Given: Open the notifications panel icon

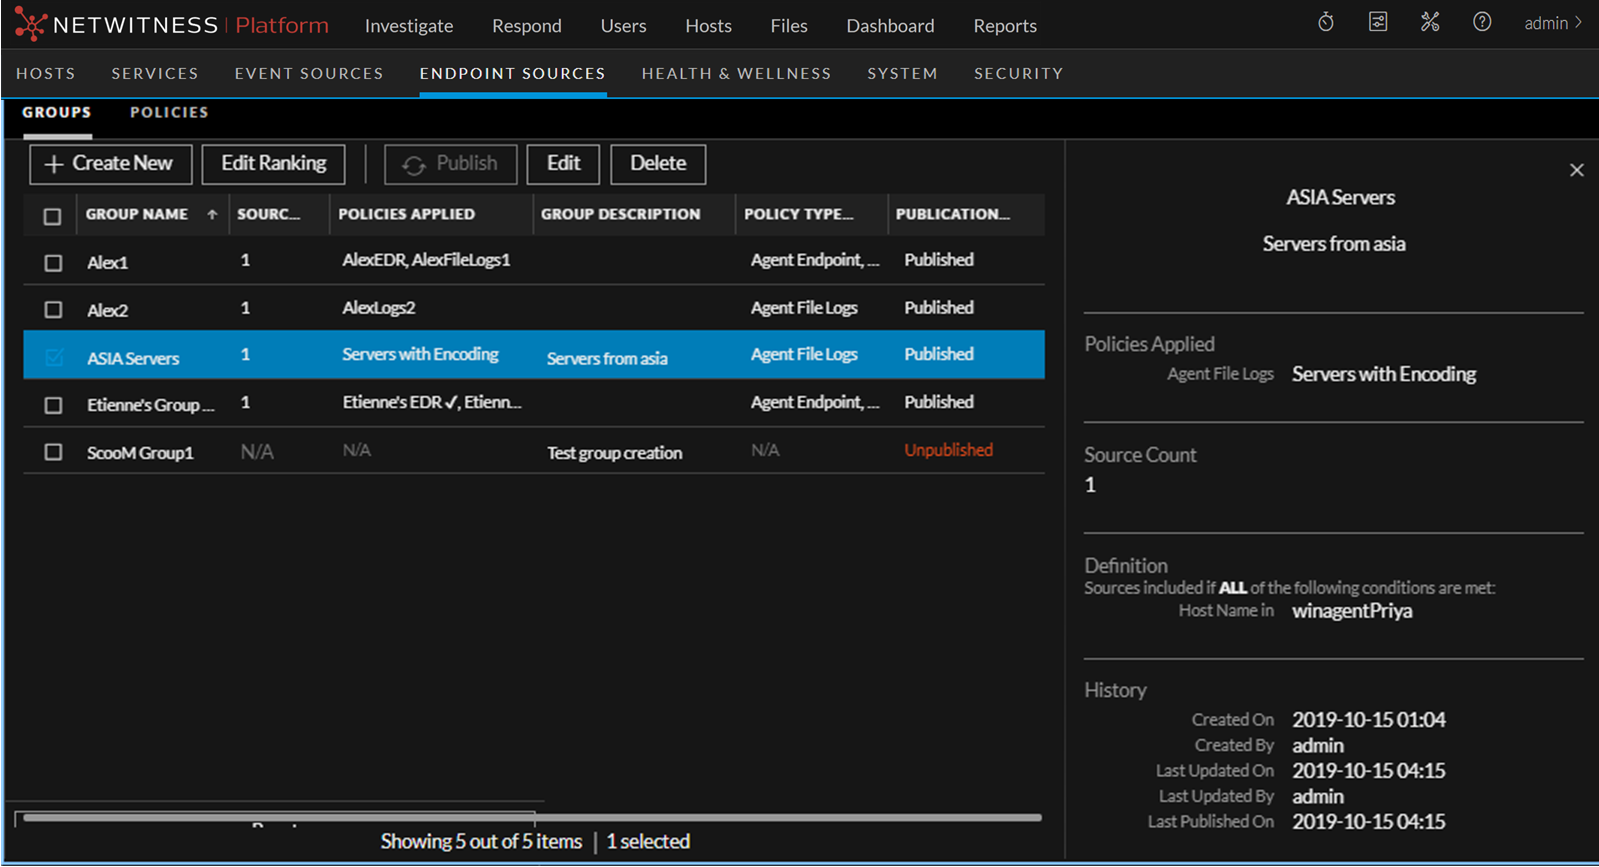Looking at the screenshot, I should pyautogui.click(x=1378, y=22).
